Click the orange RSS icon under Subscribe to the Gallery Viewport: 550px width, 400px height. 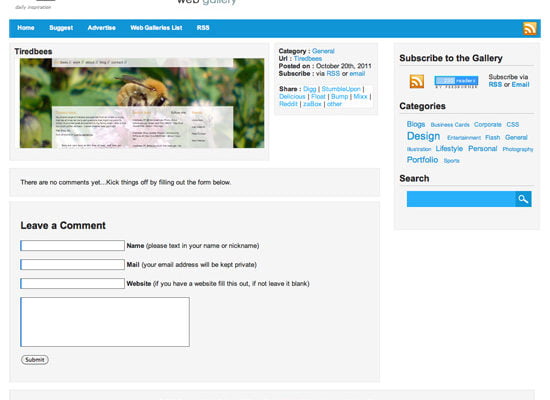tap(417, 81)
